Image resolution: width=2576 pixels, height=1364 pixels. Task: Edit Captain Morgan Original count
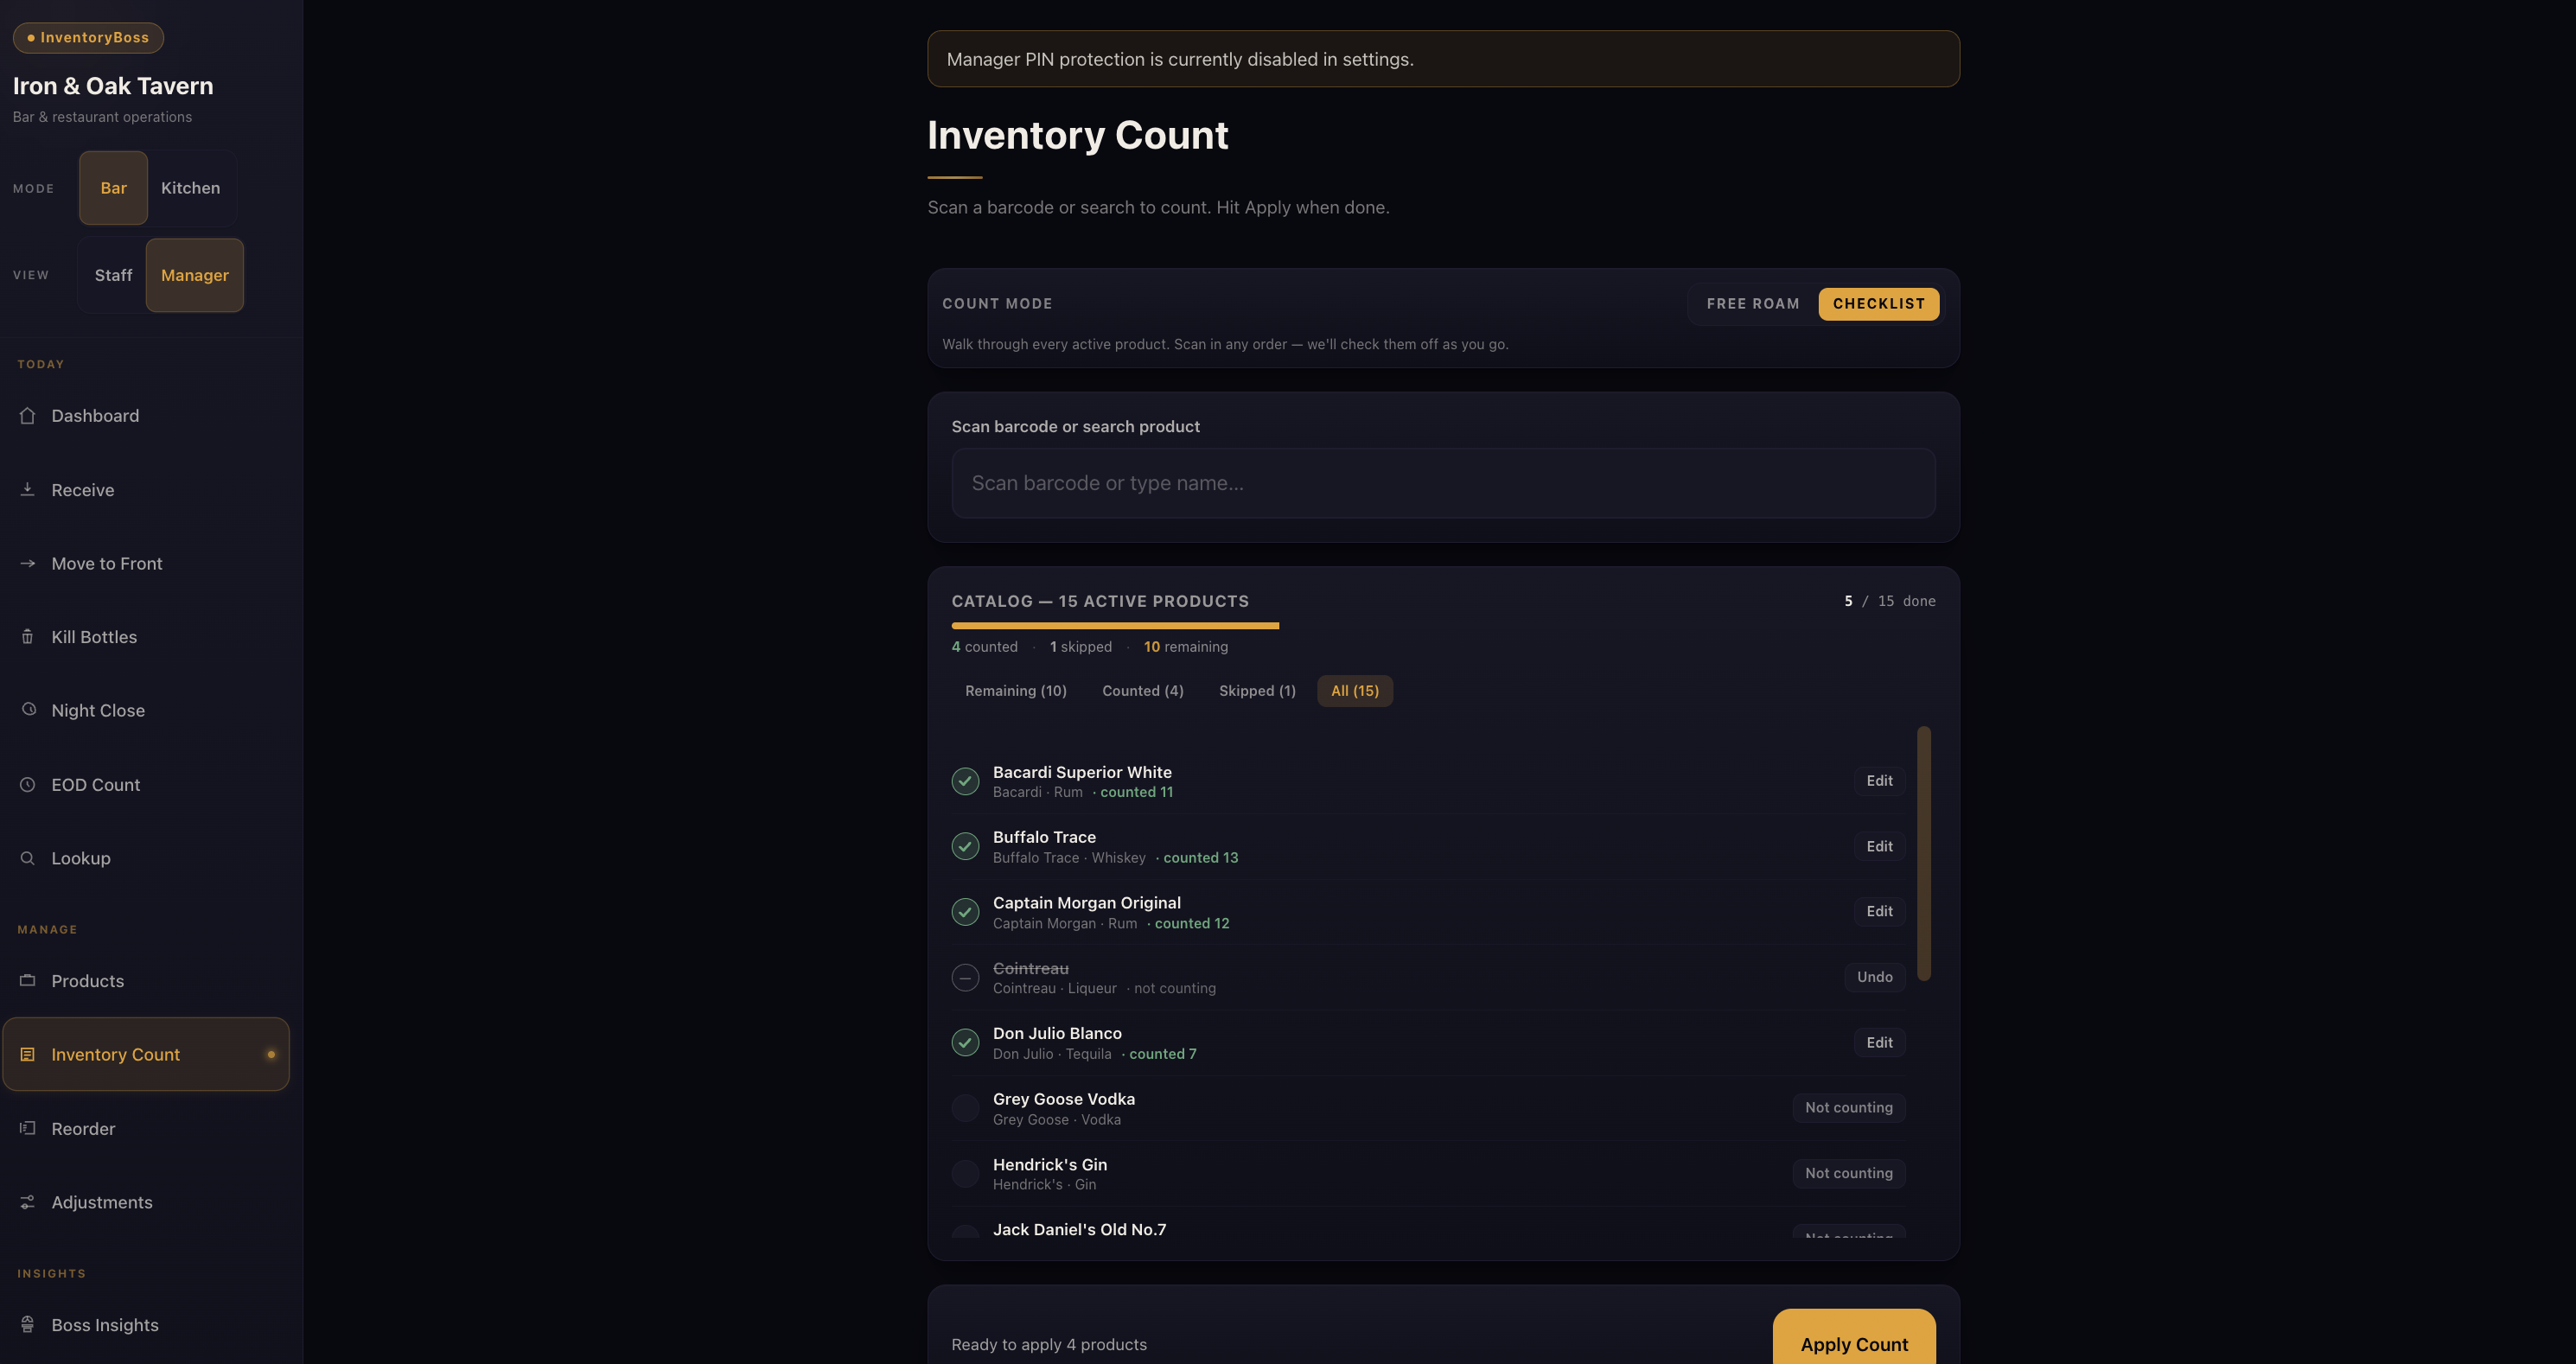pyautogui.click(x=1879, y=912)
